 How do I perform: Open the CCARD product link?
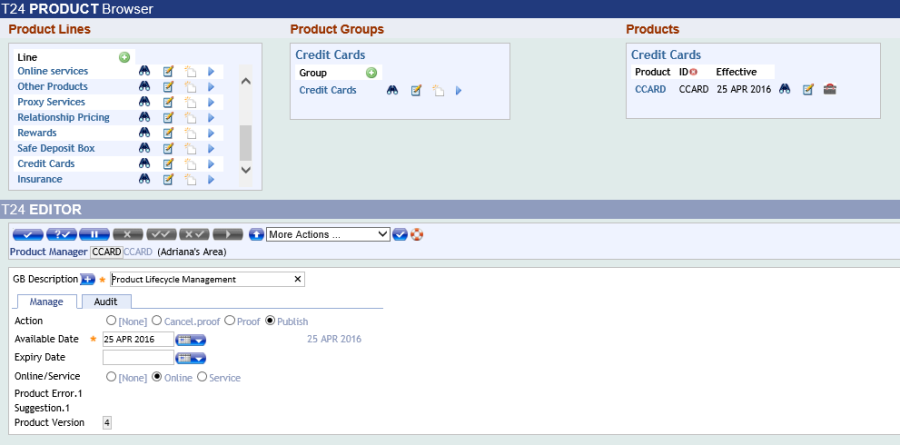tap(650, 90)
